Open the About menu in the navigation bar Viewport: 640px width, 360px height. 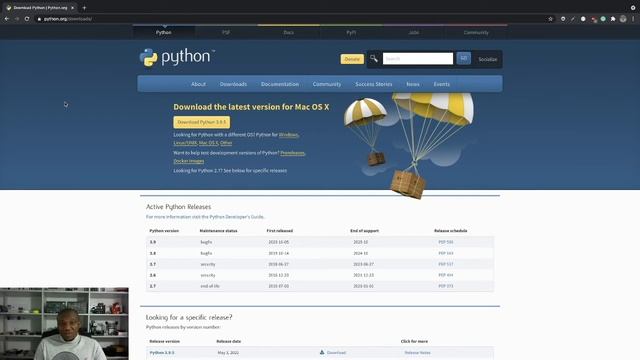pos(198,84)
